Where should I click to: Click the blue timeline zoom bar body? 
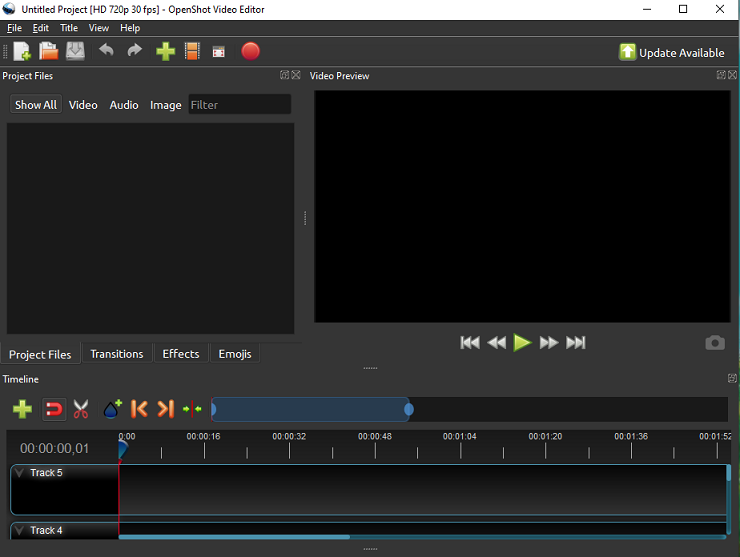(311, 409)
